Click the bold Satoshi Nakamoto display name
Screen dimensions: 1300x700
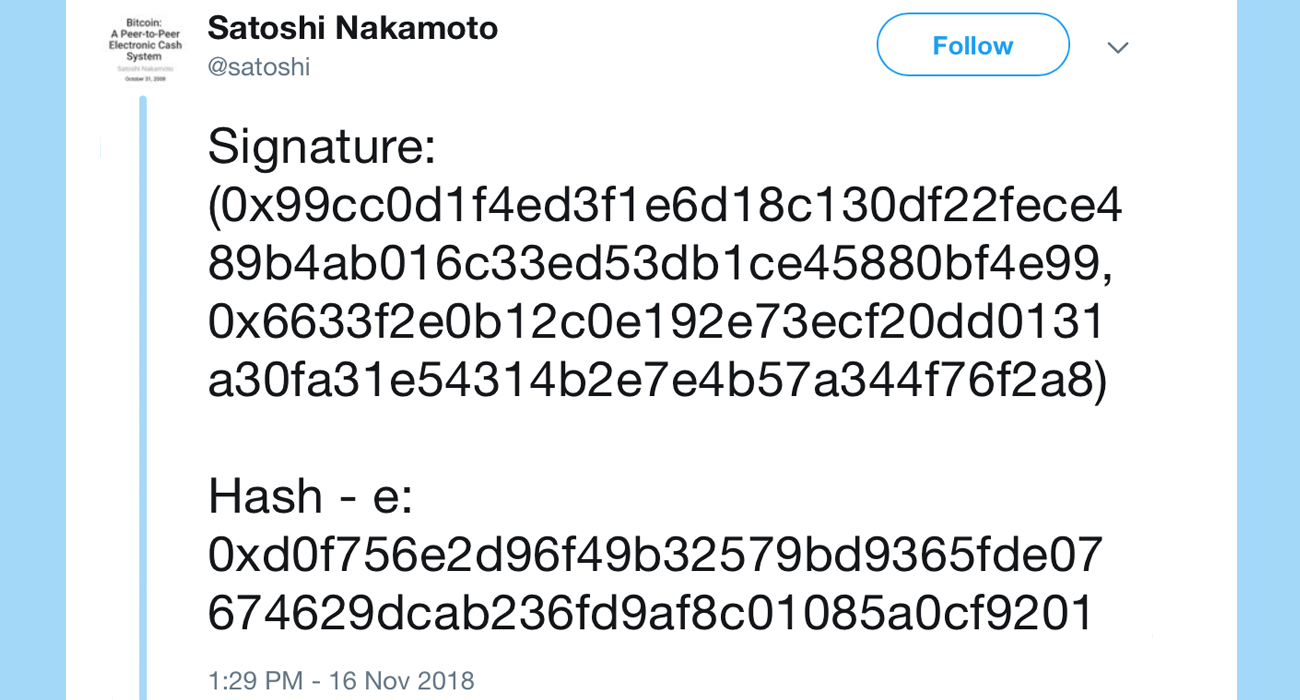(x=352, y=28)
